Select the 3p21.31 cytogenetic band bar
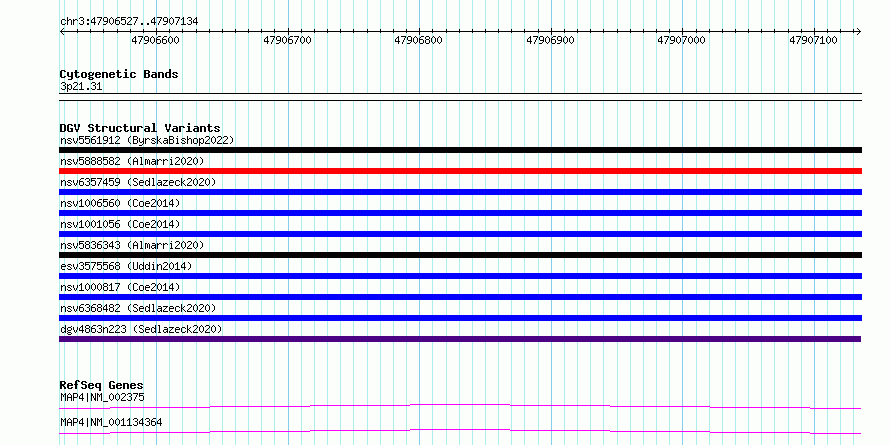 pyautogui.click(x=460, y=97)
